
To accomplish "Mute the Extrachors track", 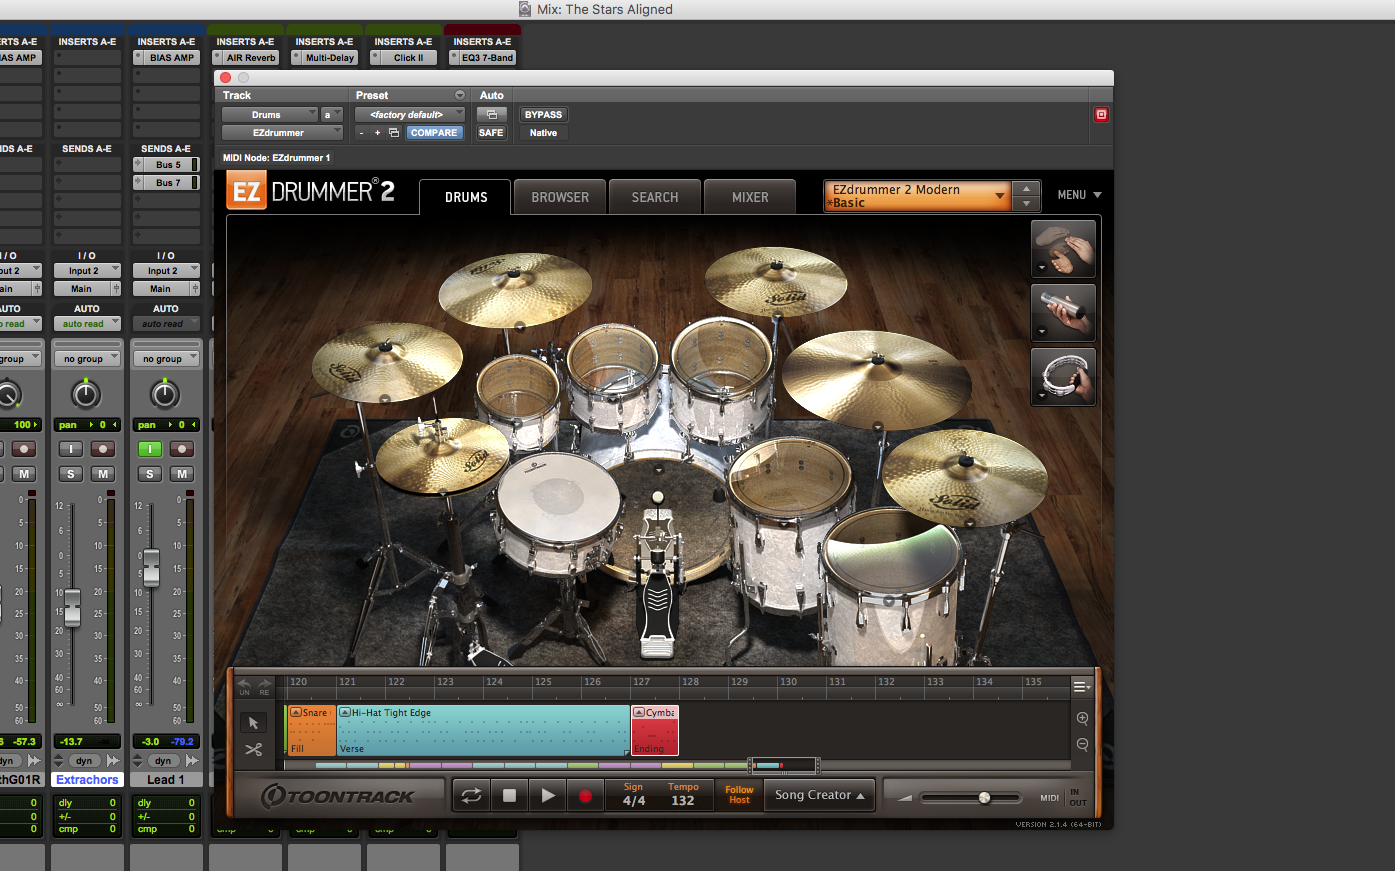I will pos(102,474).
